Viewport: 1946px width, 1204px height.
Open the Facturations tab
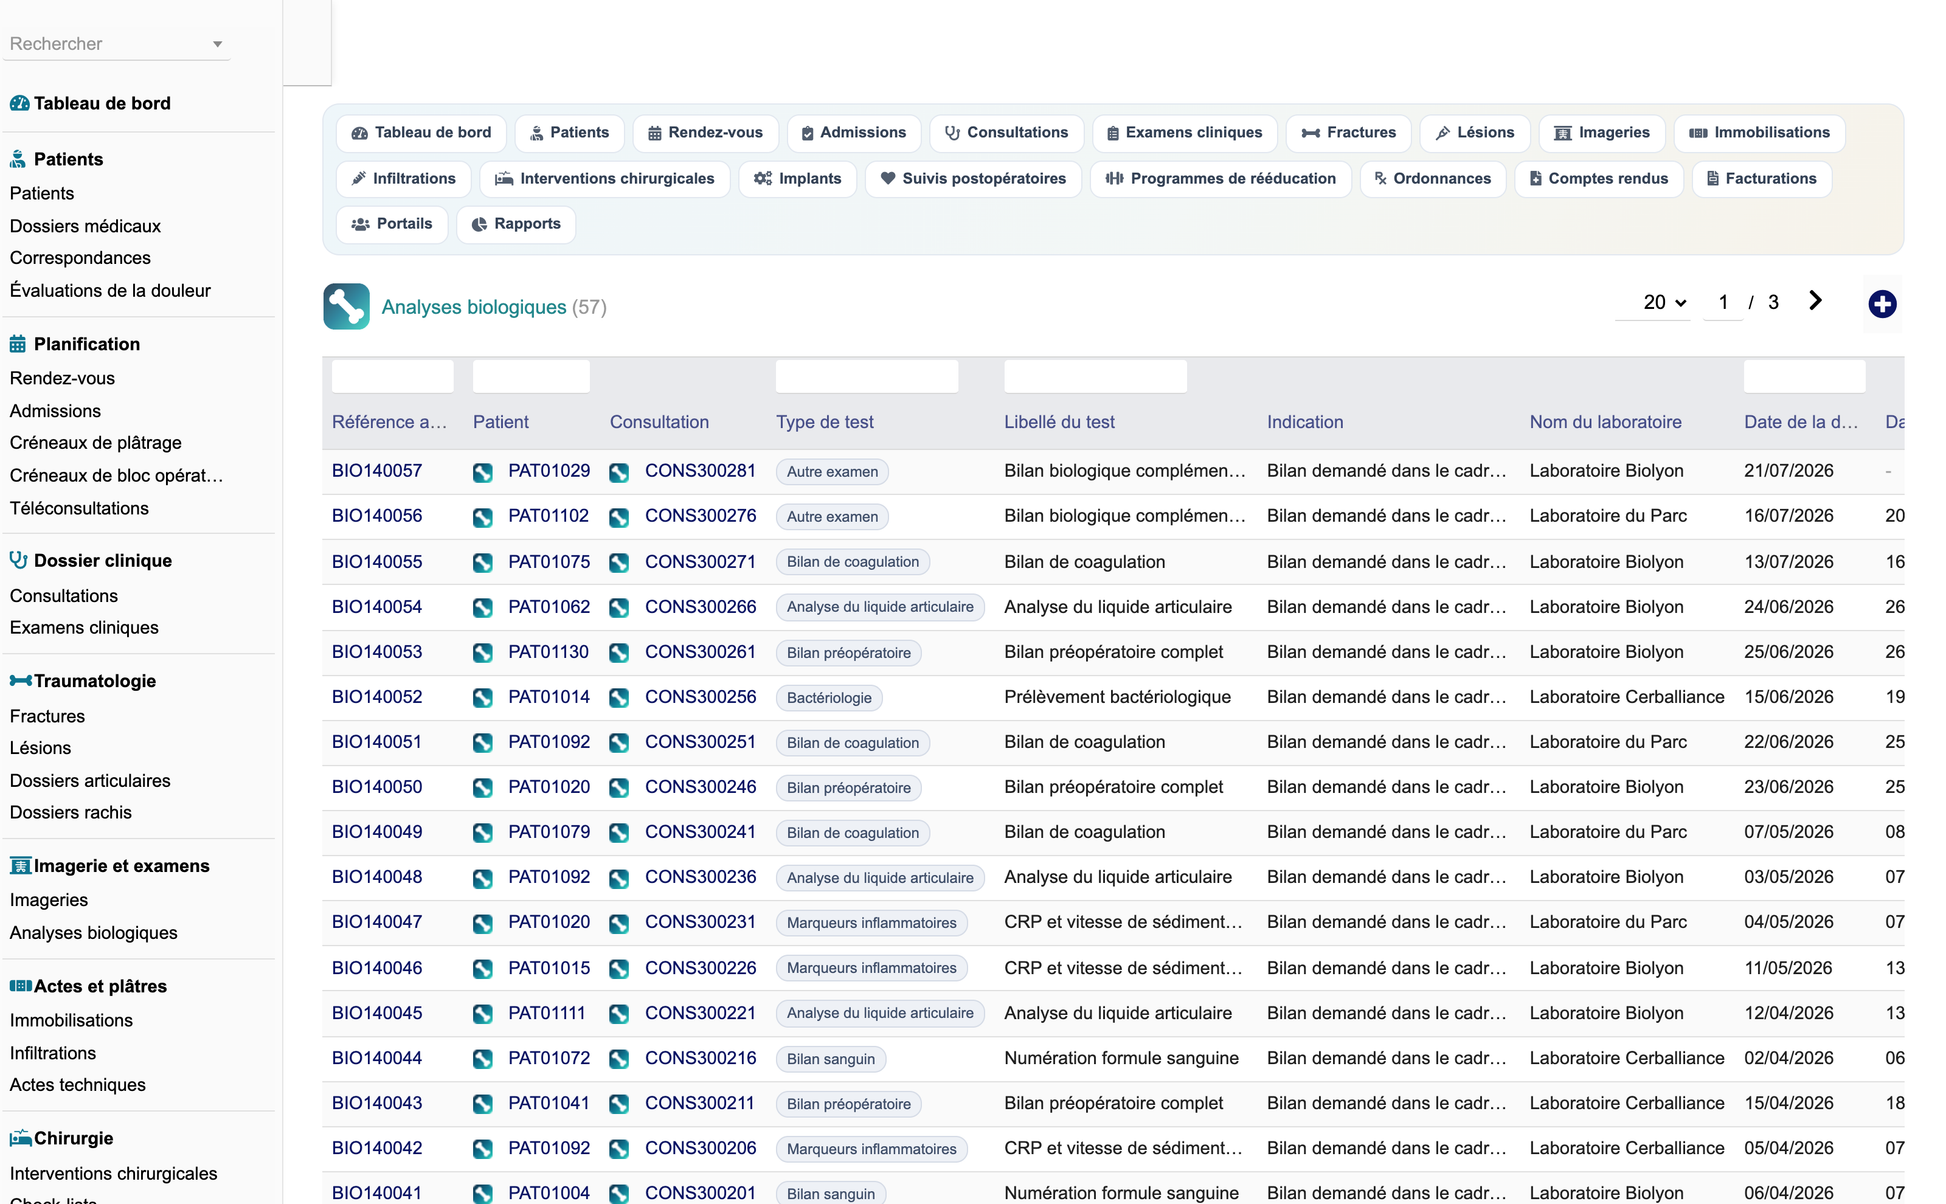(1761, 179)
